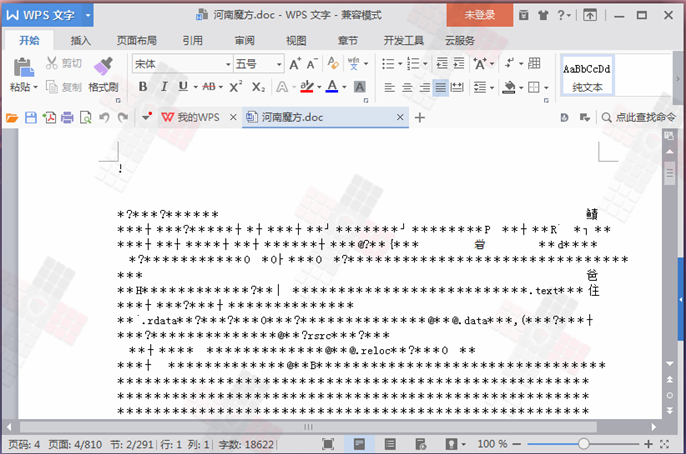This screenshot has width=686, height=454.
Task: Click zoom in plus button
Action: (648, 444)
